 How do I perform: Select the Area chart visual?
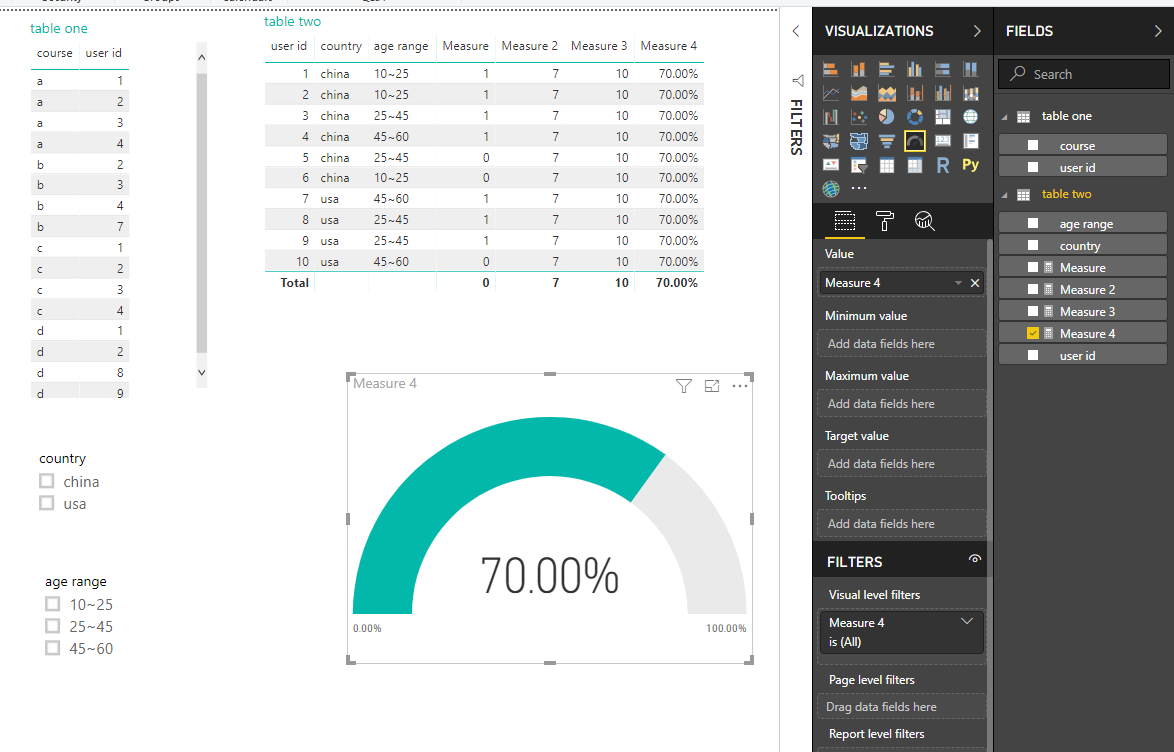(859, 94)
